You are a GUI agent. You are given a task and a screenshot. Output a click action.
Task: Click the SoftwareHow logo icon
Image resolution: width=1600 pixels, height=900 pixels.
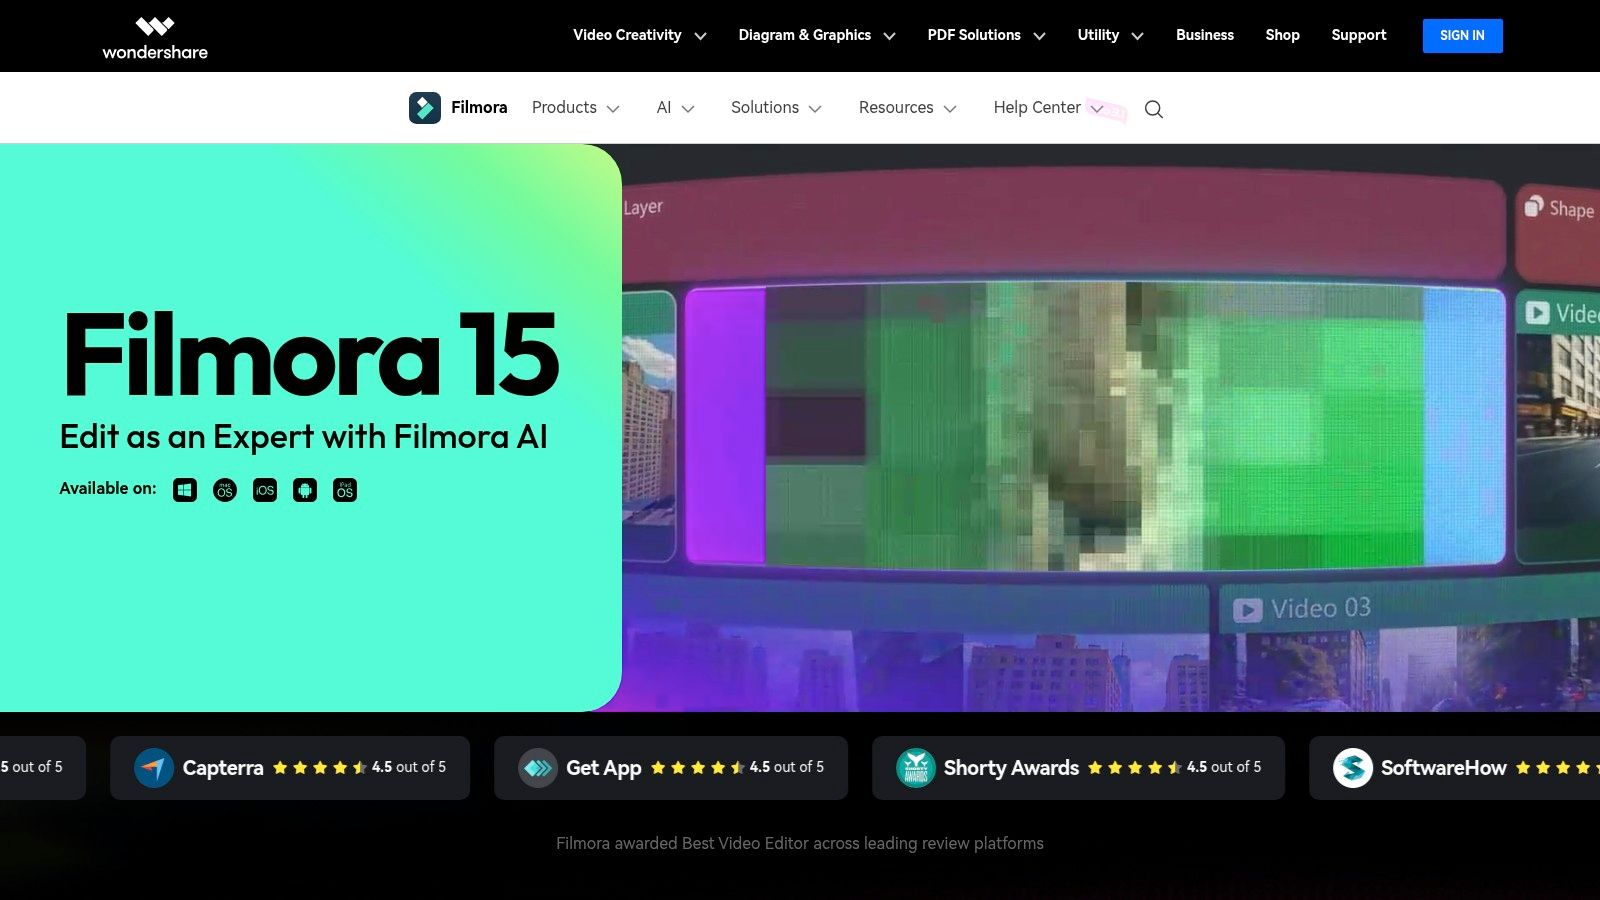[1353, 768]
